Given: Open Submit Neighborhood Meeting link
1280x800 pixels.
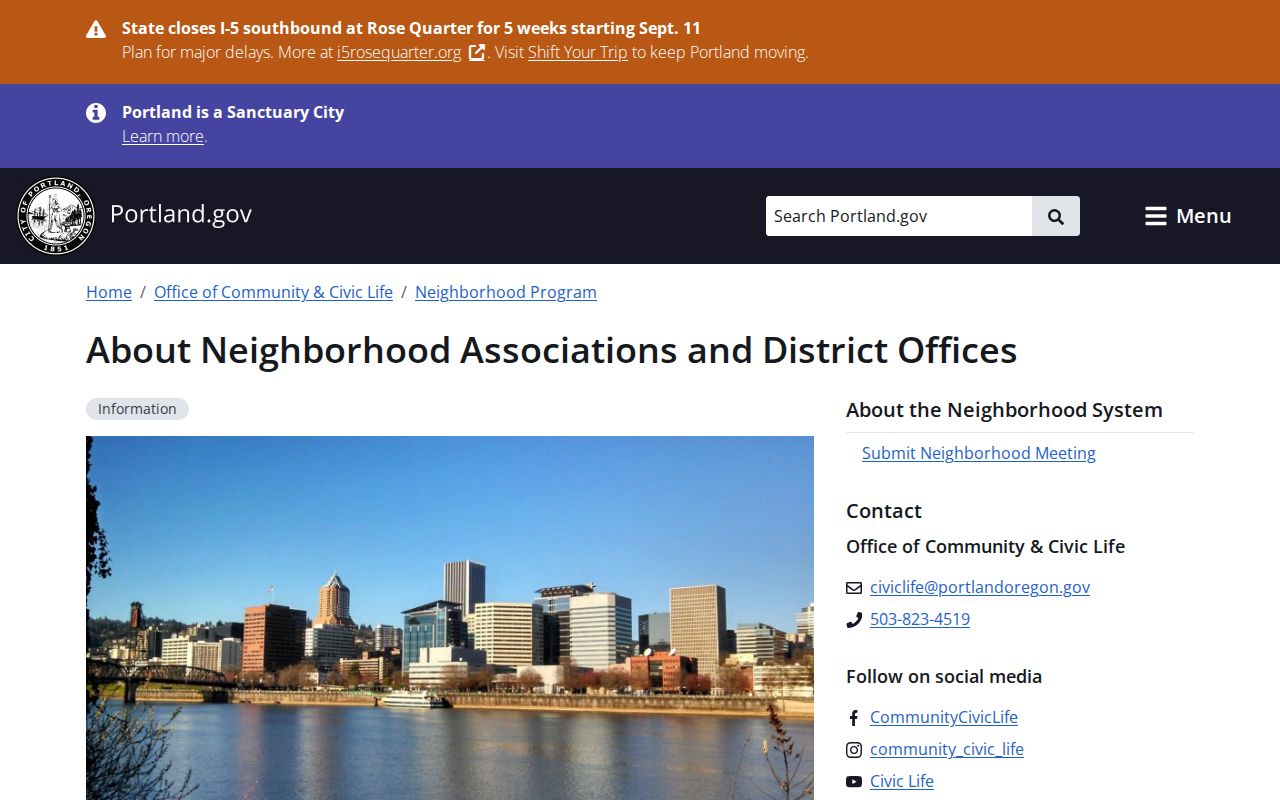Looking at the screenshot, I should 979,453.
